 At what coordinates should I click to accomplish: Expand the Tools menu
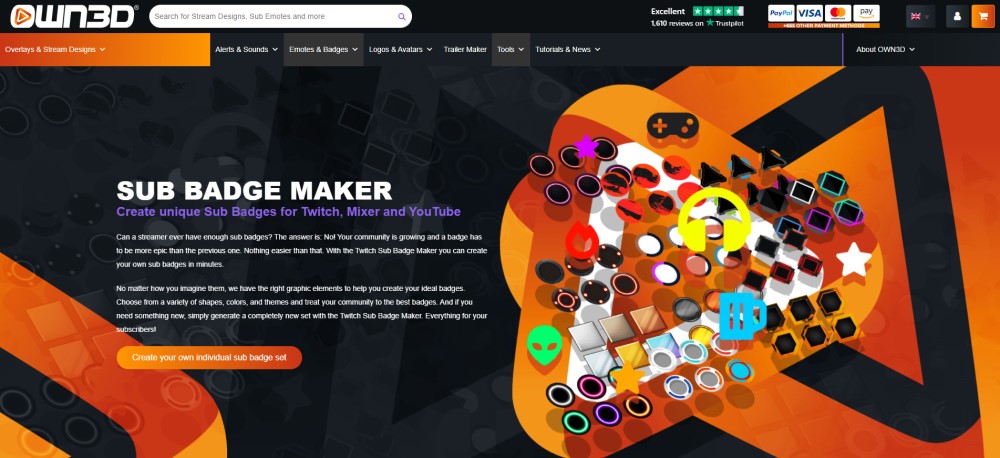pos(510,49)
